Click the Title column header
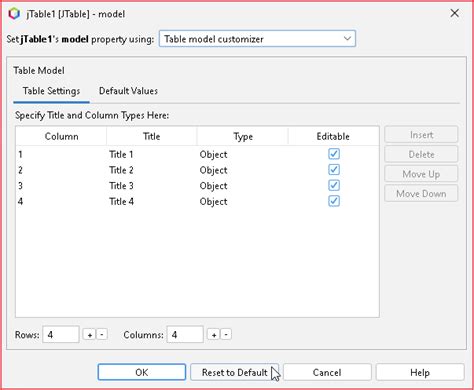This screenshot has width=474, height=390. [x=152, y=136]
